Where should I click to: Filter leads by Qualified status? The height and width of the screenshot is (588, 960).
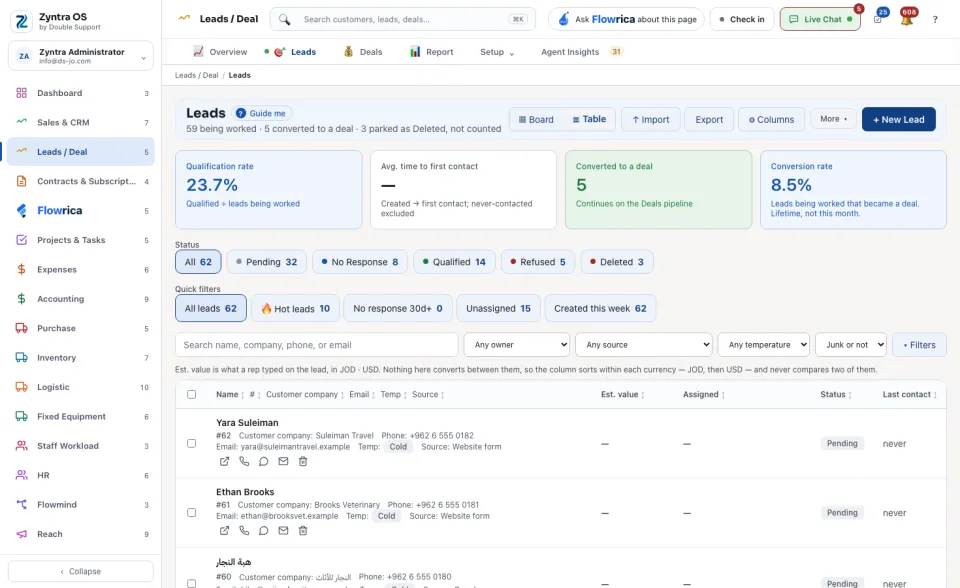pos(454,262)
